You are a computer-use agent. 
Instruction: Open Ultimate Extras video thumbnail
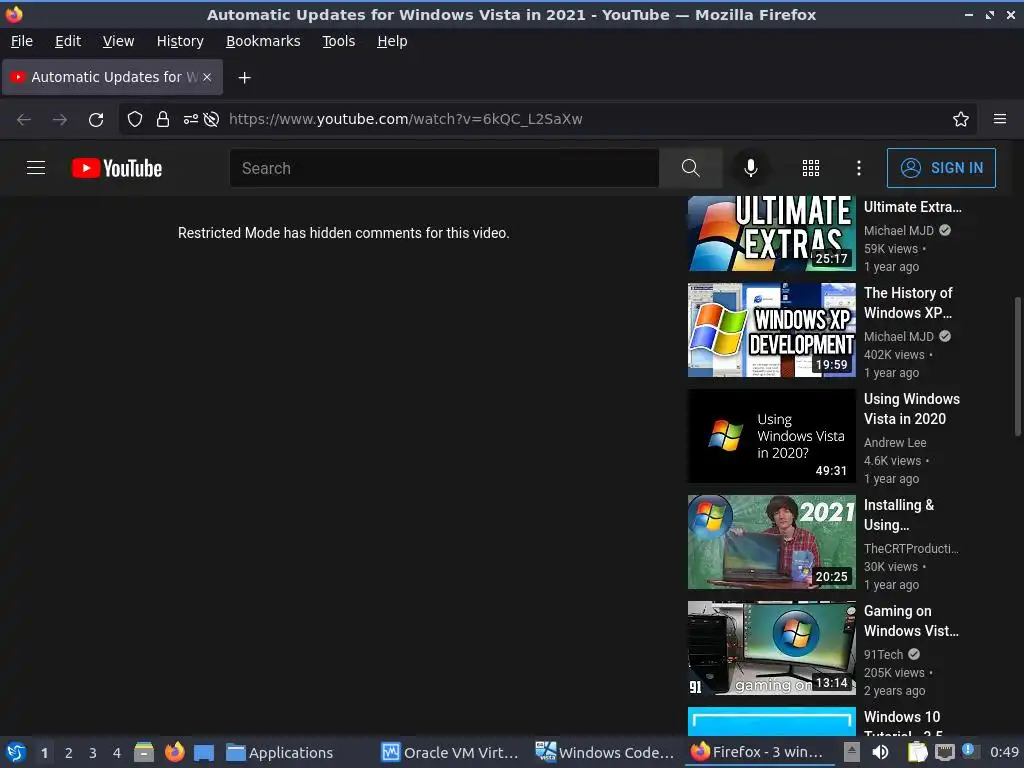(x=771, y=233)
